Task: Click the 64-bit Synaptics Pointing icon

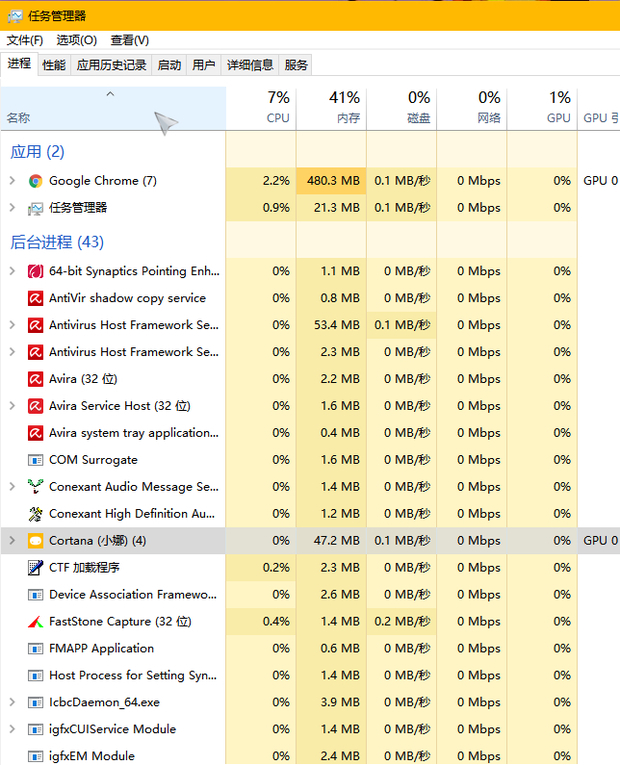Action: 36,271
